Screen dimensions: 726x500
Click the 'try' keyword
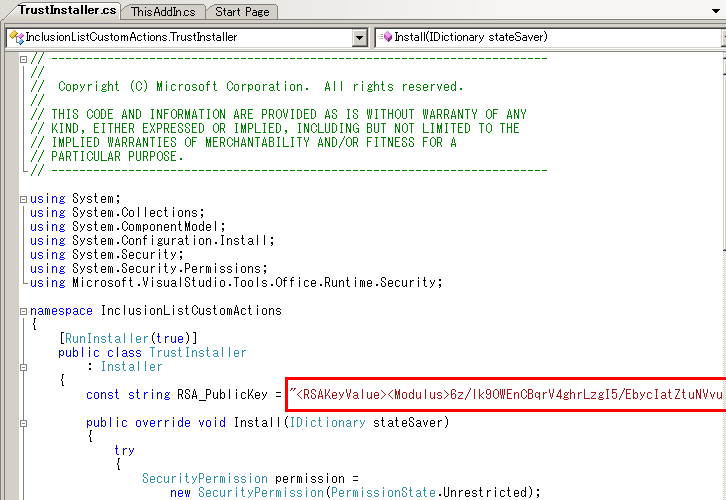pyautogui.click(x=124, y=450)
